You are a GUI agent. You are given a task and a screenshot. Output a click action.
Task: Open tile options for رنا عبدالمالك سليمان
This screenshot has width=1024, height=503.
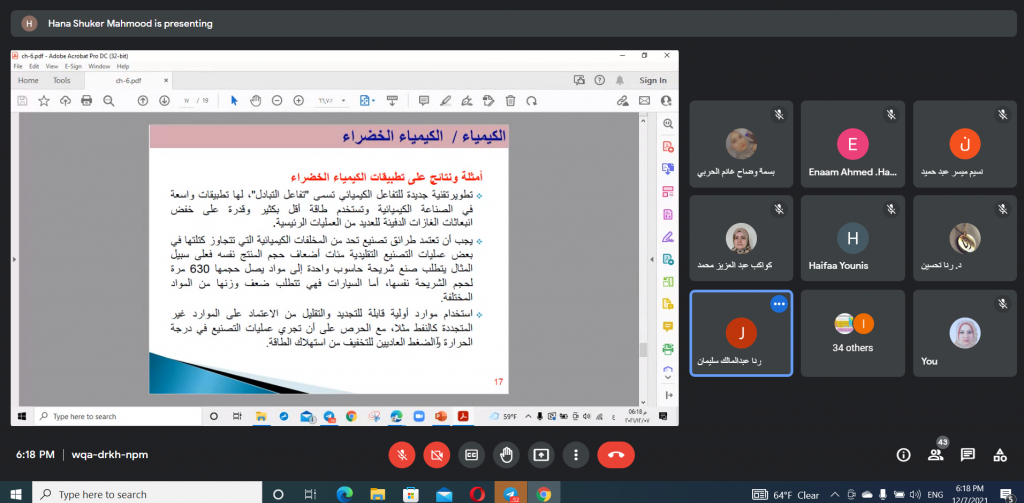[778, 304]
